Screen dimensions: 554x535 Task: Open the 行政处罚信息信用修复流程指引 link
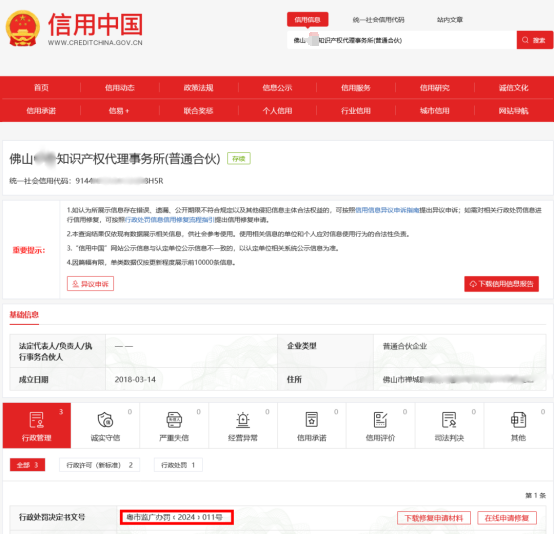click(170, 220)
